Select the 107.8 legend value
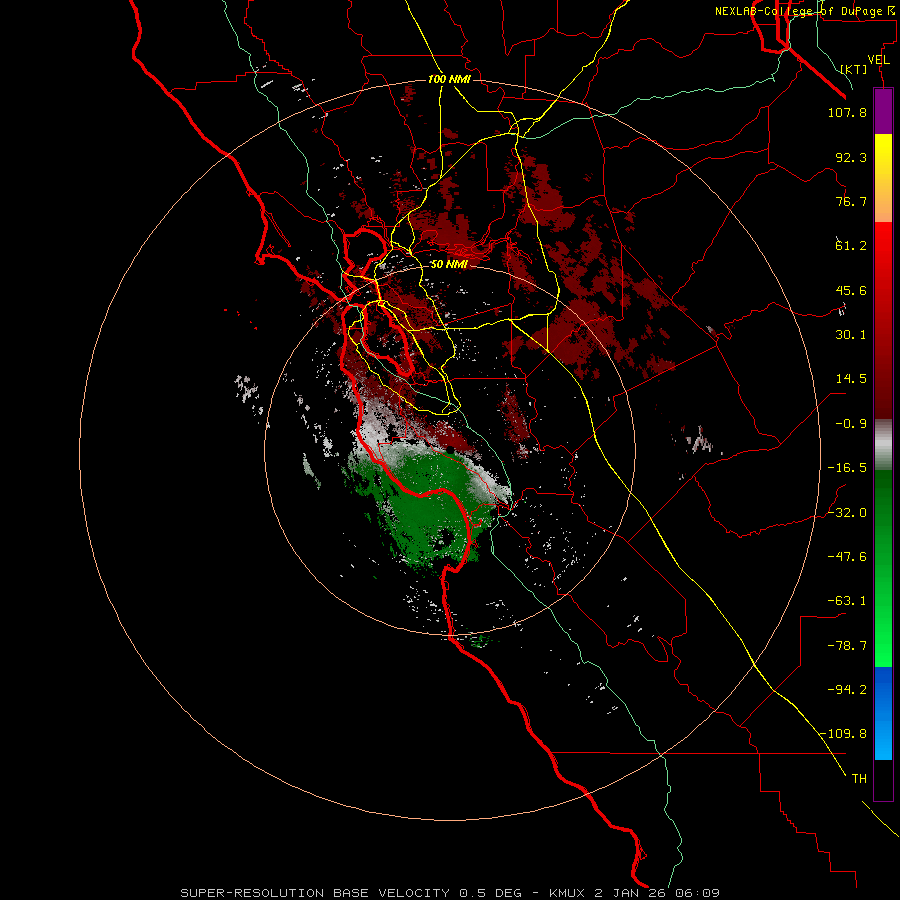The height and width of the screenshot is (900, 900). tap(847, 112)
